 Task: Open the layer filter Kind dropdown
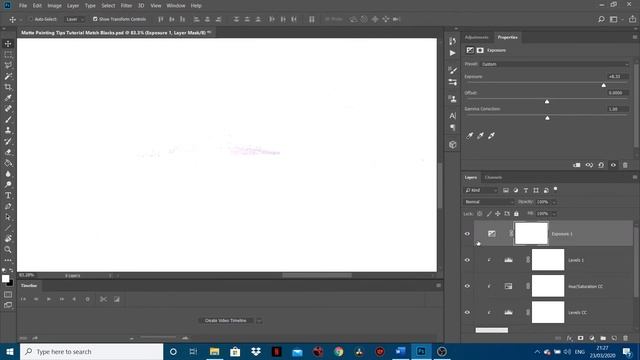(x=481, y=190)
